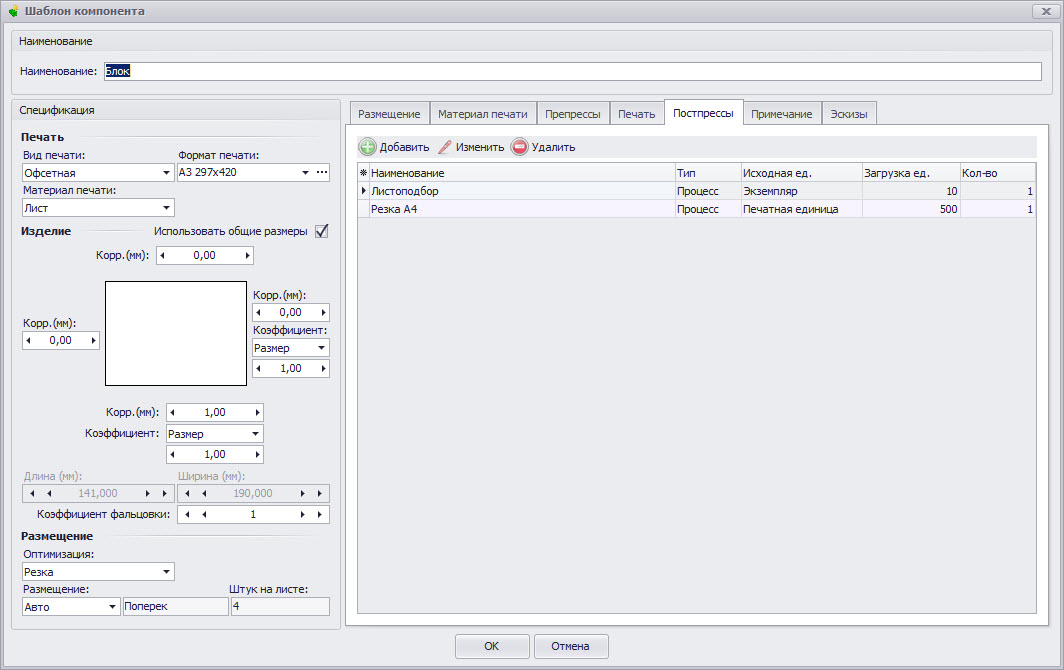Open the Материал печати tab

point(482,114)
